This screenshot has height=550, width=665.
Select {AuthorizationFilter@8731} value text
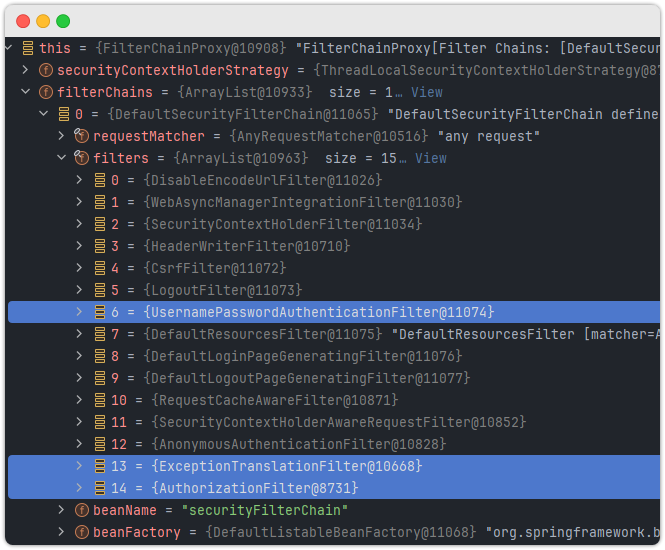pyautogui.click(x=255, y=489)
